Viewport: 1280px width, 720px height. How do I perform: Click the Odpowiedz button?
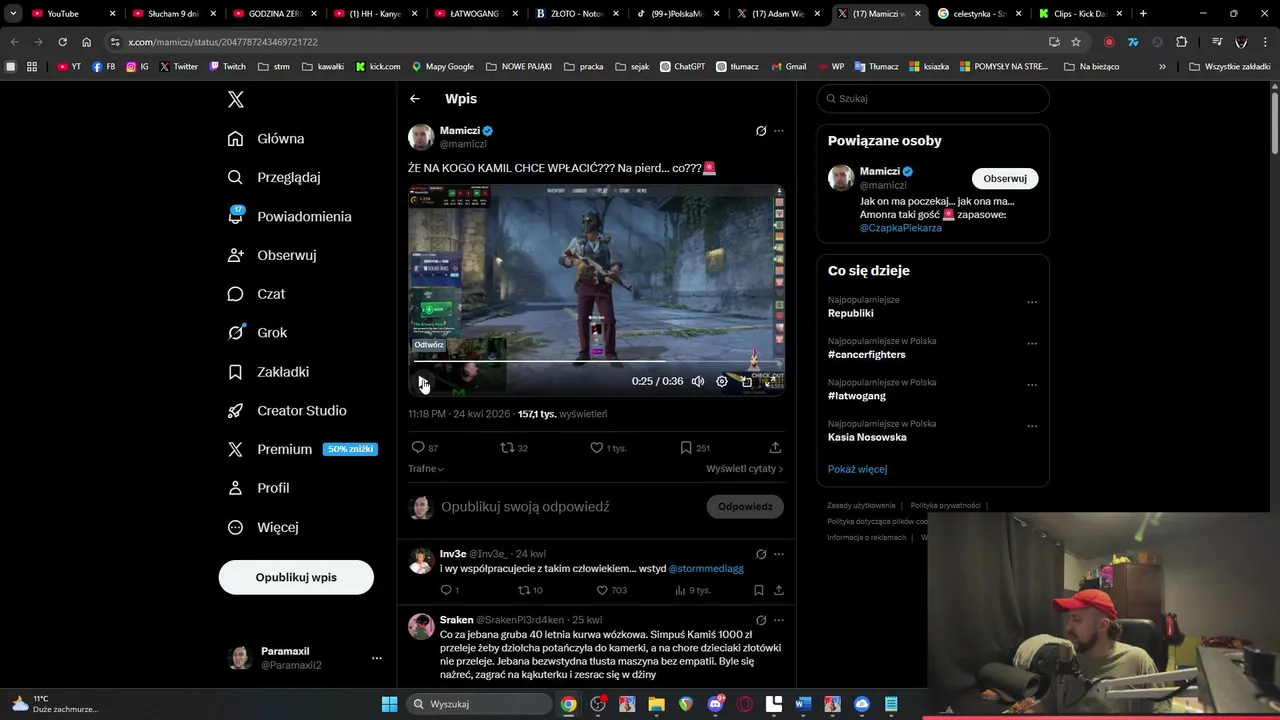click(x=745, y=506)
